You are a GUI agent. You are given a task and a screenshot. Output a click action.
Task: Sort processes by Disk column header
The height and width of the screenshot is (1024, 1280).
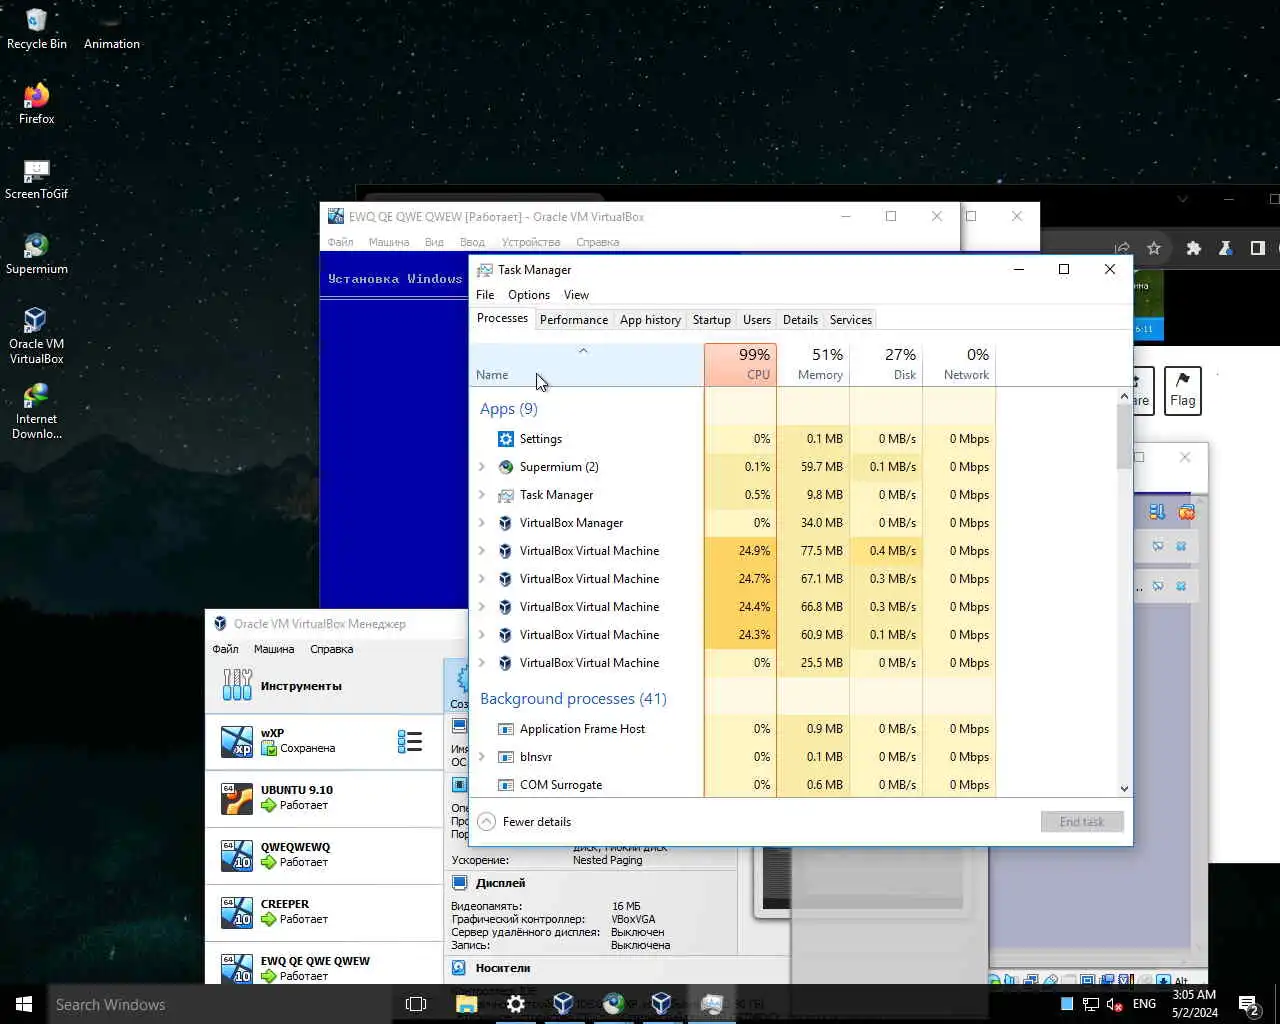coord(886,364)
